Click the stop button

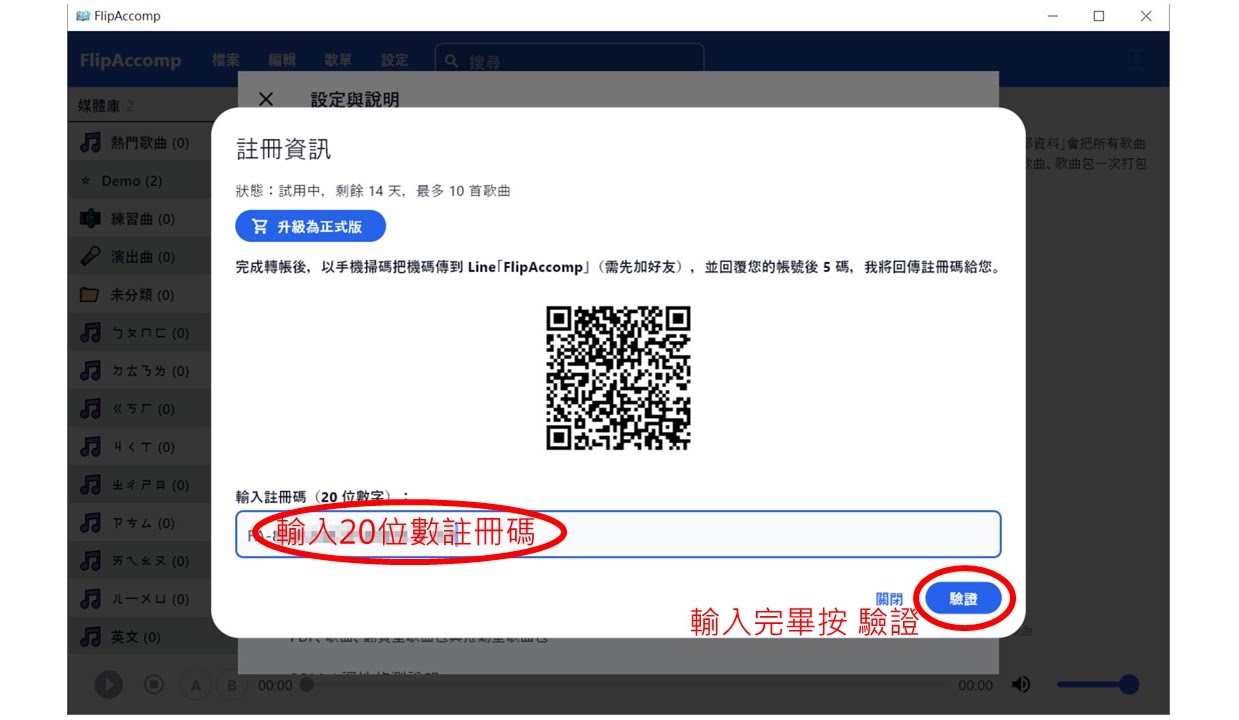153,685
